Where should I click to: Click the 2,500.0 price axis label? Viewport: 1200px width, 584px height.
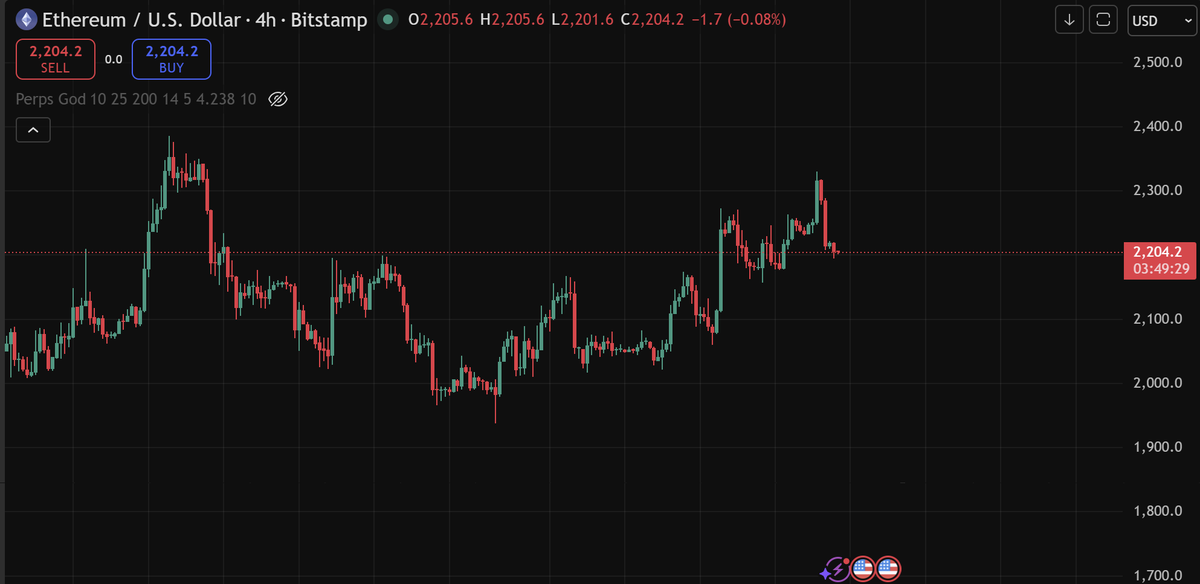[1158, 63]
